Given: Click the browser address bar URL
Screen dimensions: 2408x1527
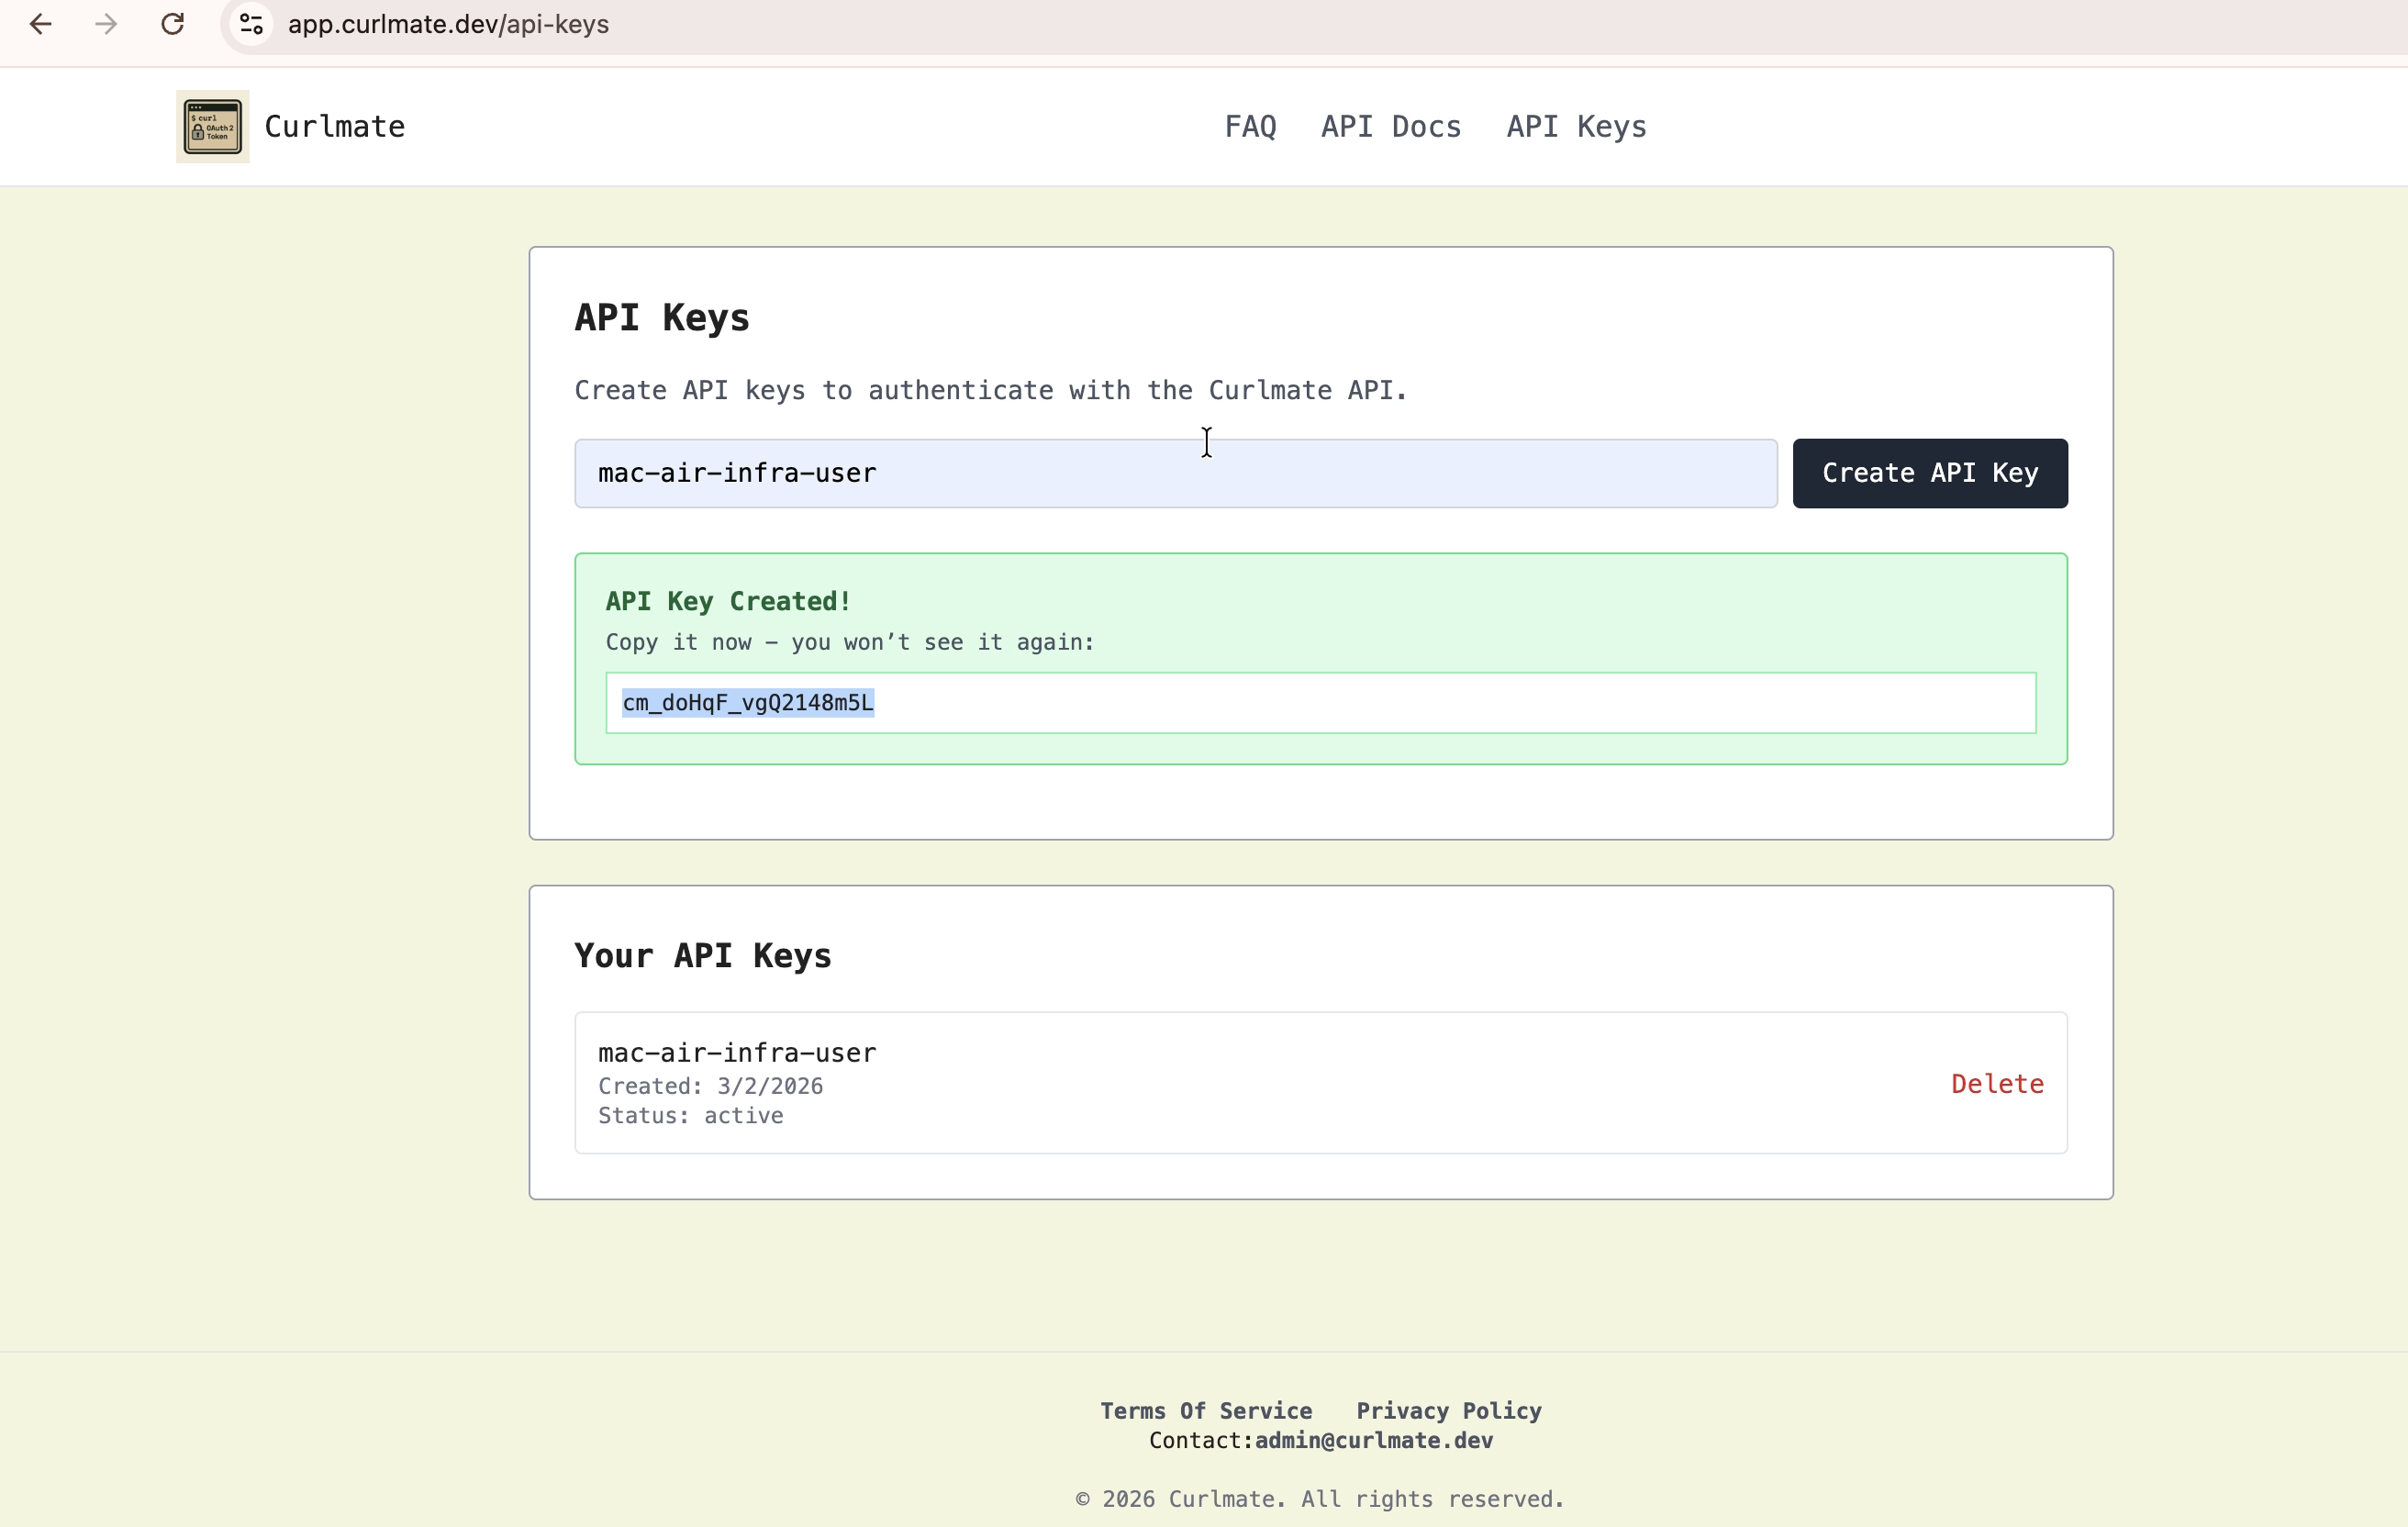Looking at the screenshot, I should [448, 24].
